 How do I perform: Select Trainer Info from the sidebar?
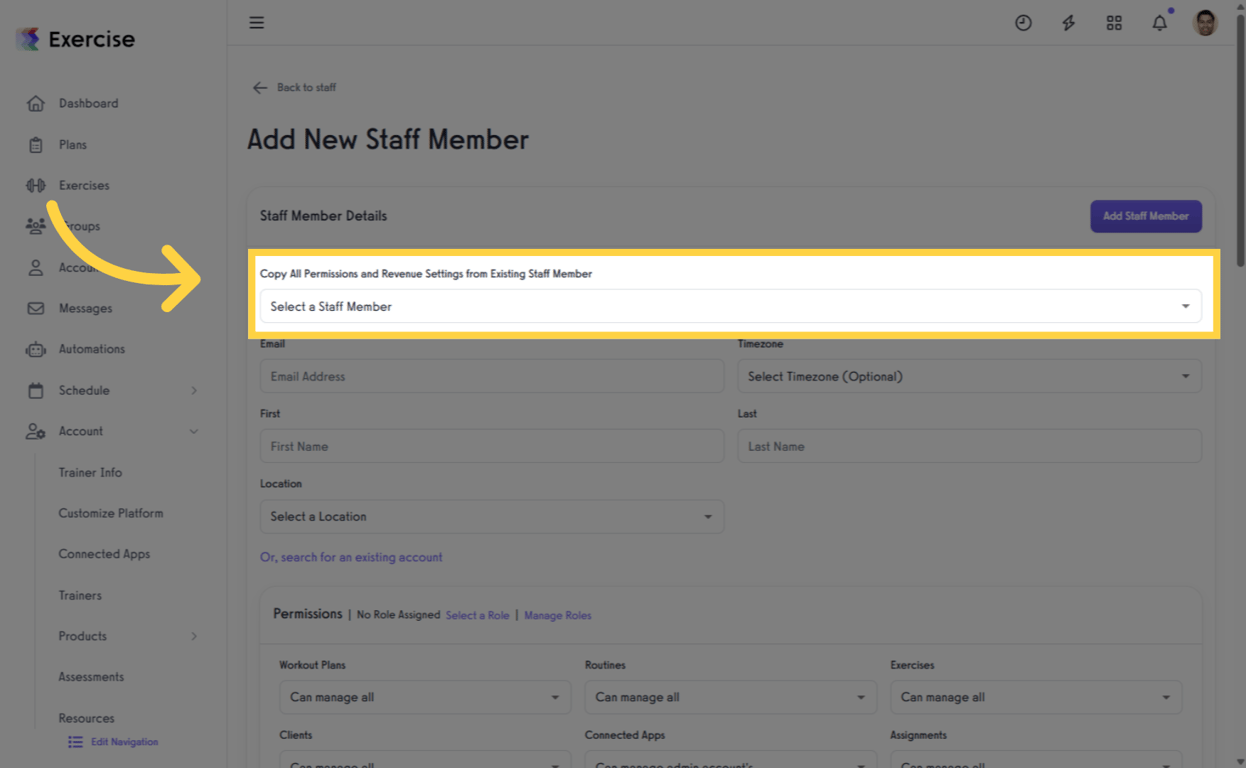point(90,472)
